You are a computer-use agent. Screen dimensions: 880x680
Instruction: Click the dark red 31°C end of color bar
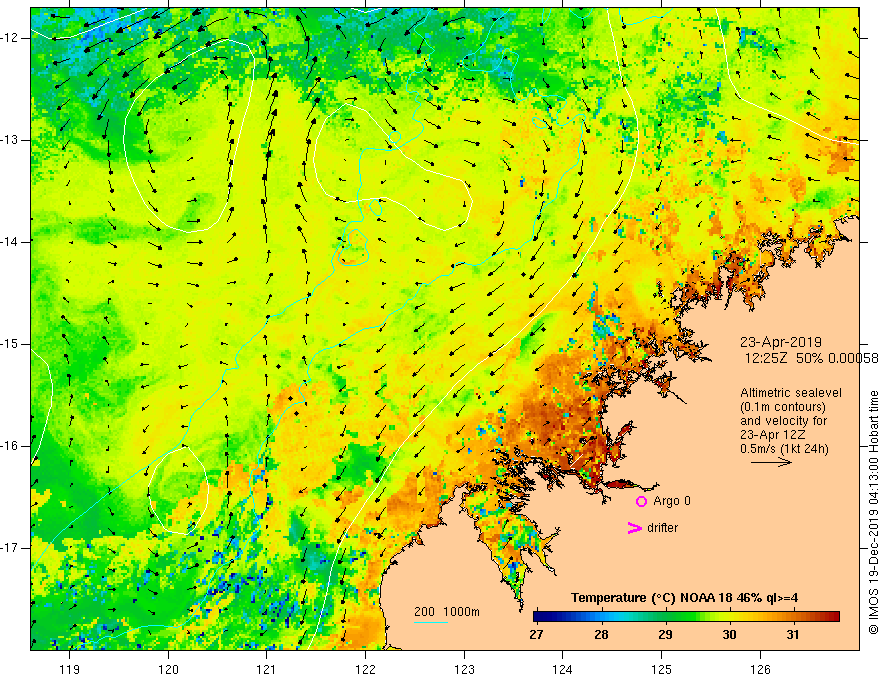[833, 617]
